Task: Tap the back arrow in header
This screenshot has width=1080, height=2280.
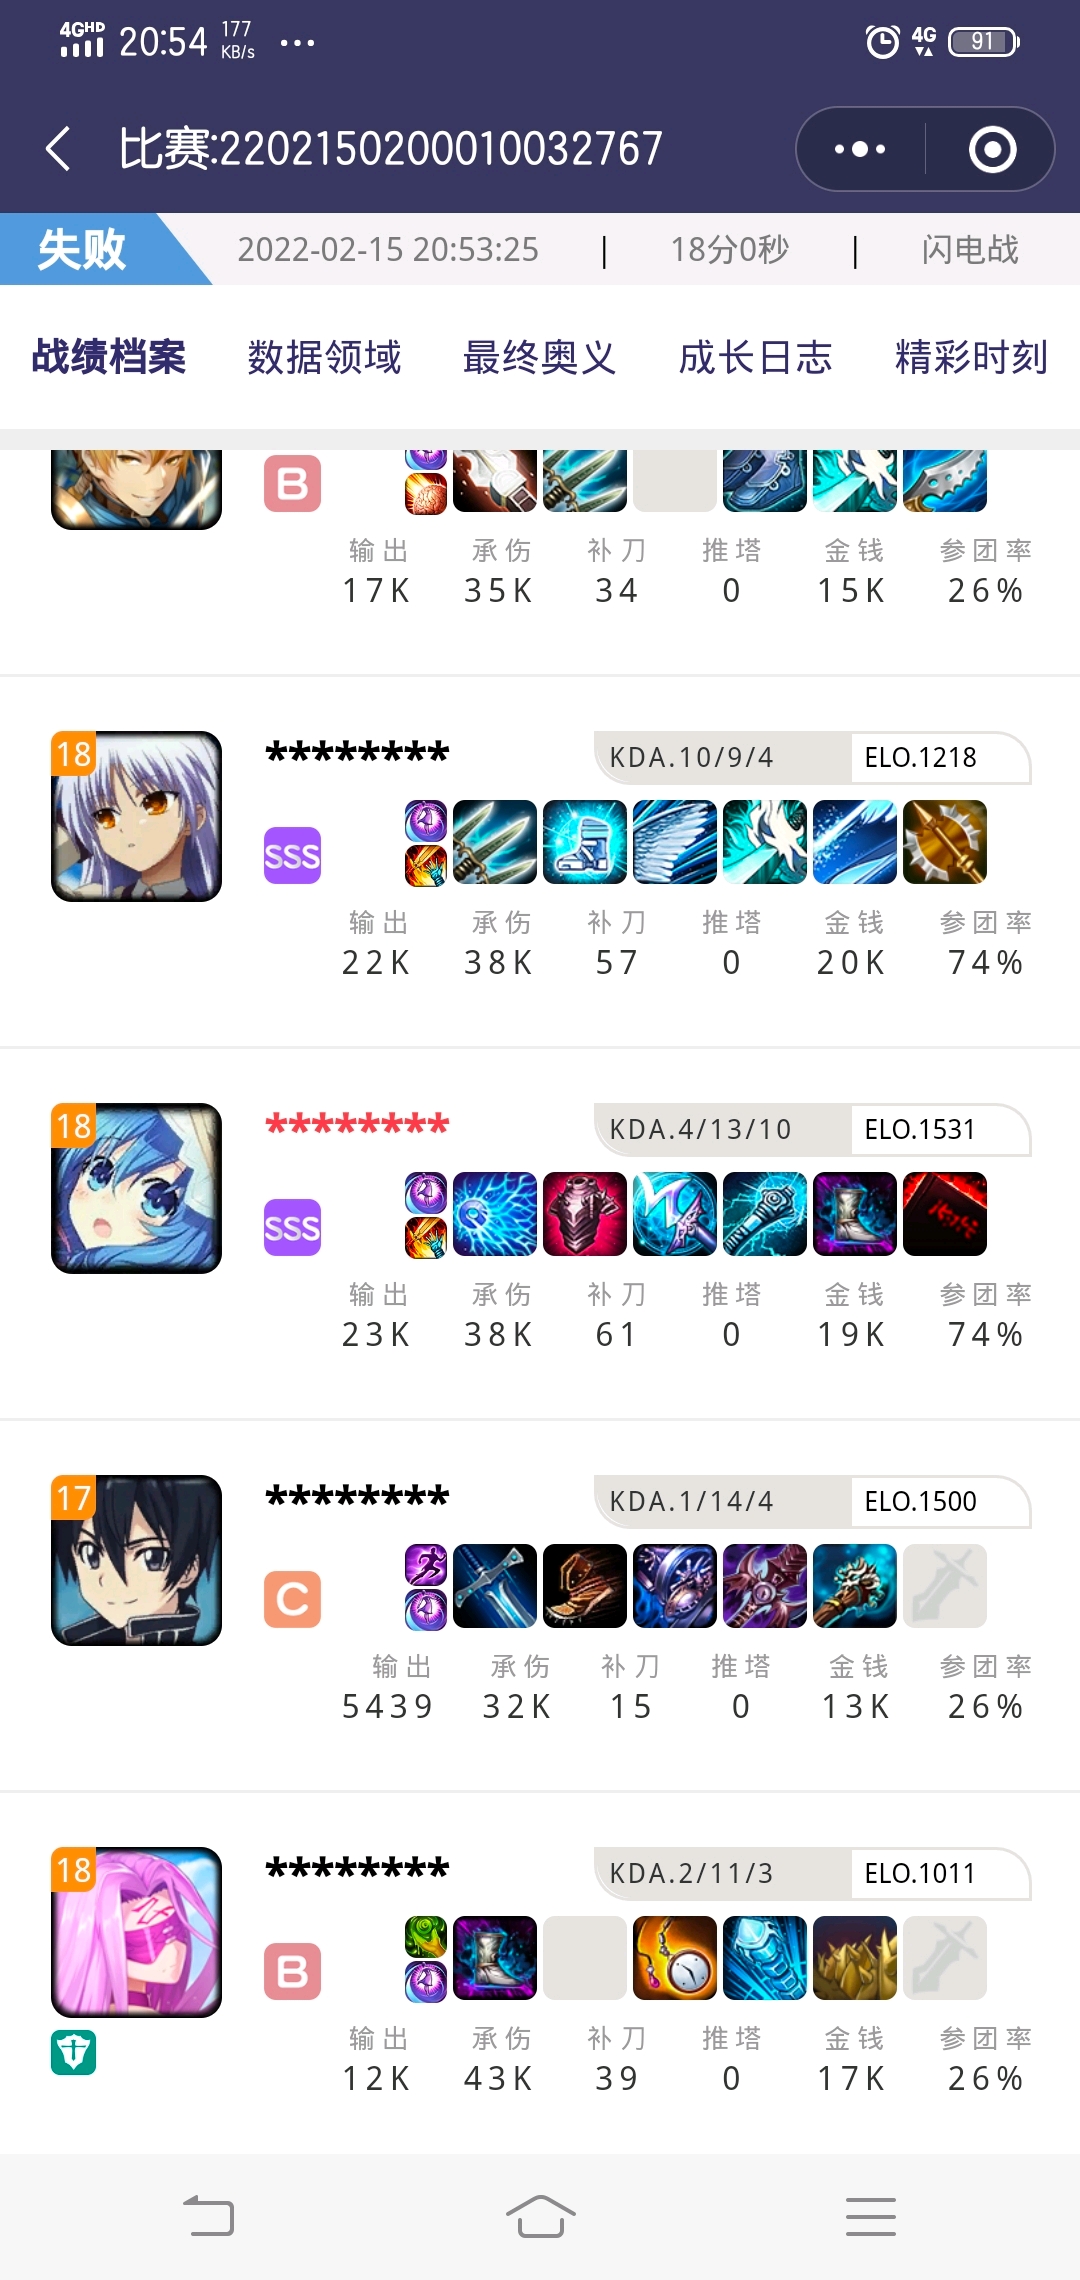Action: tap(58, 149)
